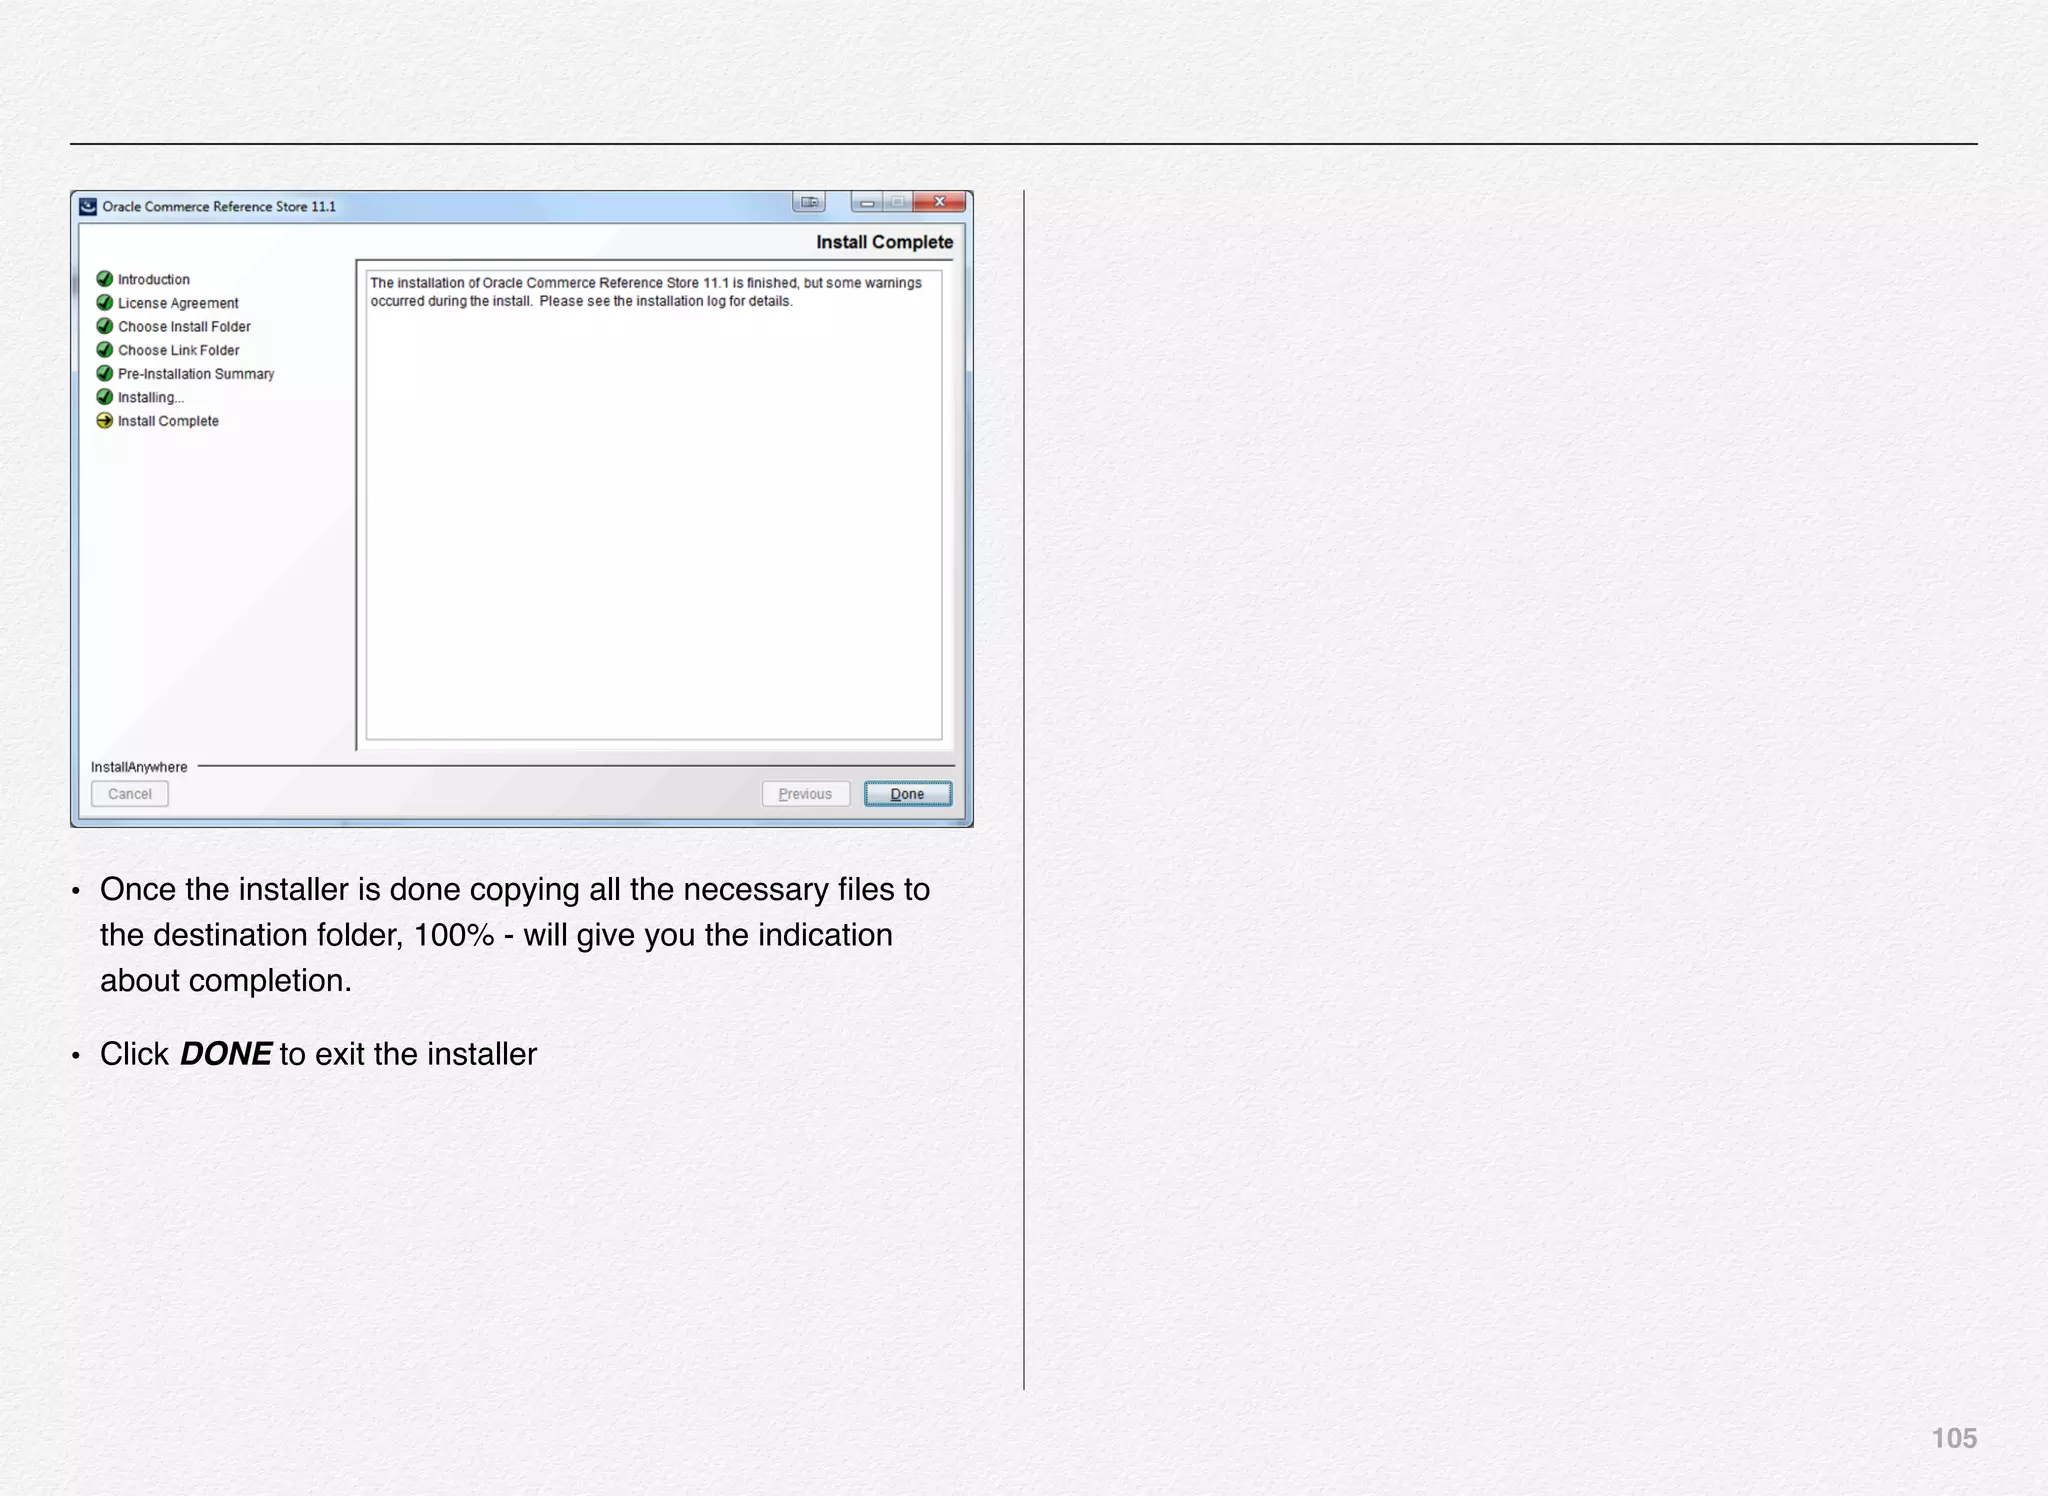Close the Oracle Commerce Reference Store window

click(940, 202)
